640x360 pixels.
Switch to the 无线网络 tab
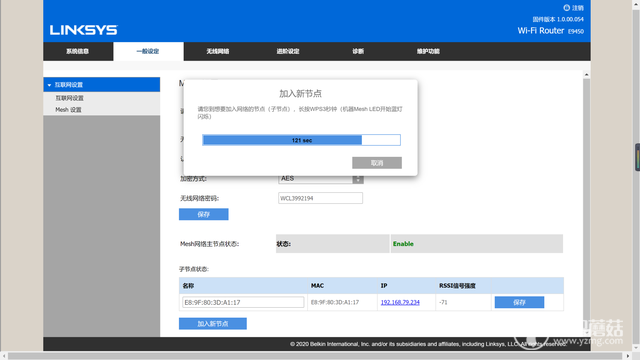point(218,51)
